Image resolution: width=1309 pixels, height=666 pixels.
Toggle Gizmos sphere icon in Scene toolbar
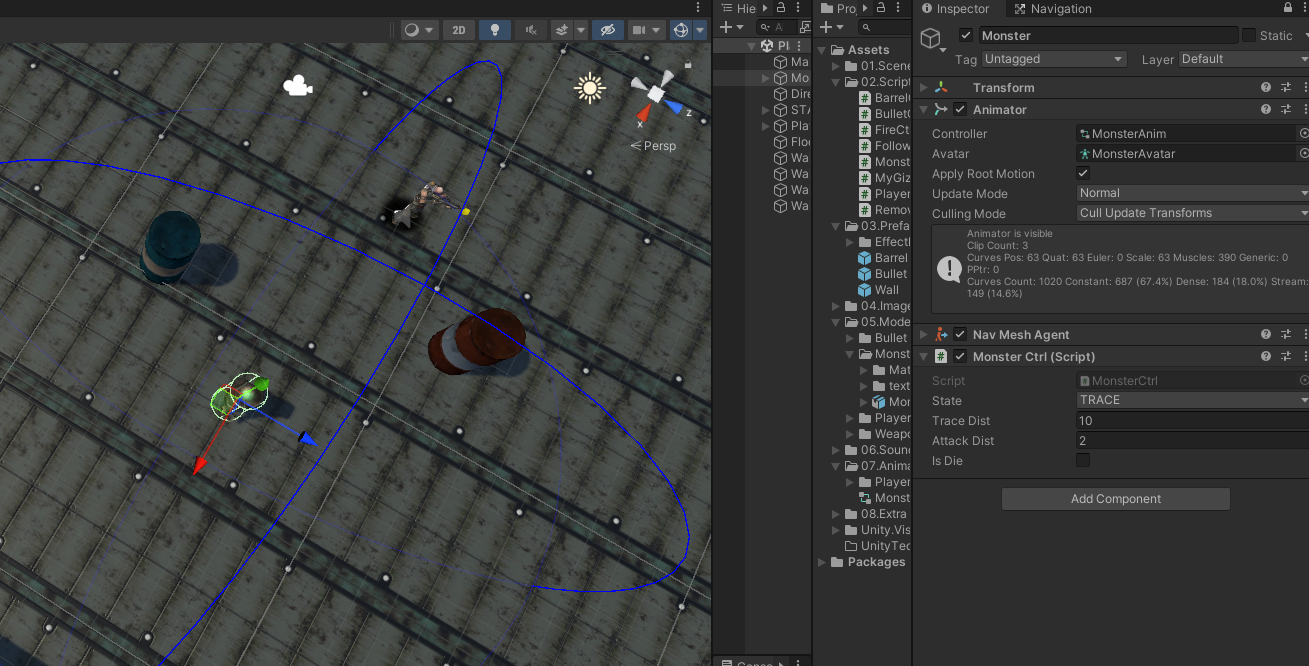point(681,30)
